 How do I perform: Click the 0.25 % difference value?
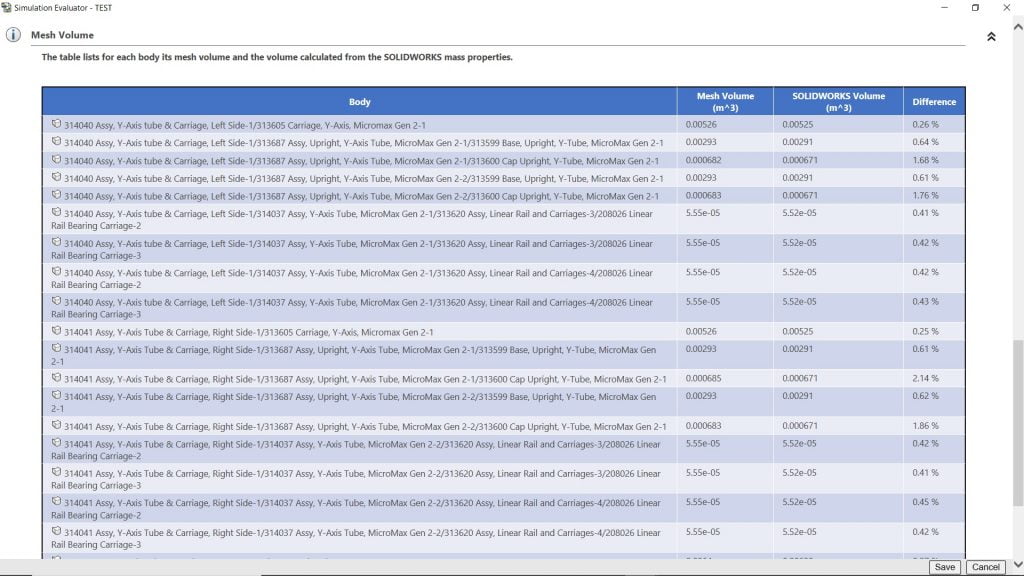pos(925,331)
